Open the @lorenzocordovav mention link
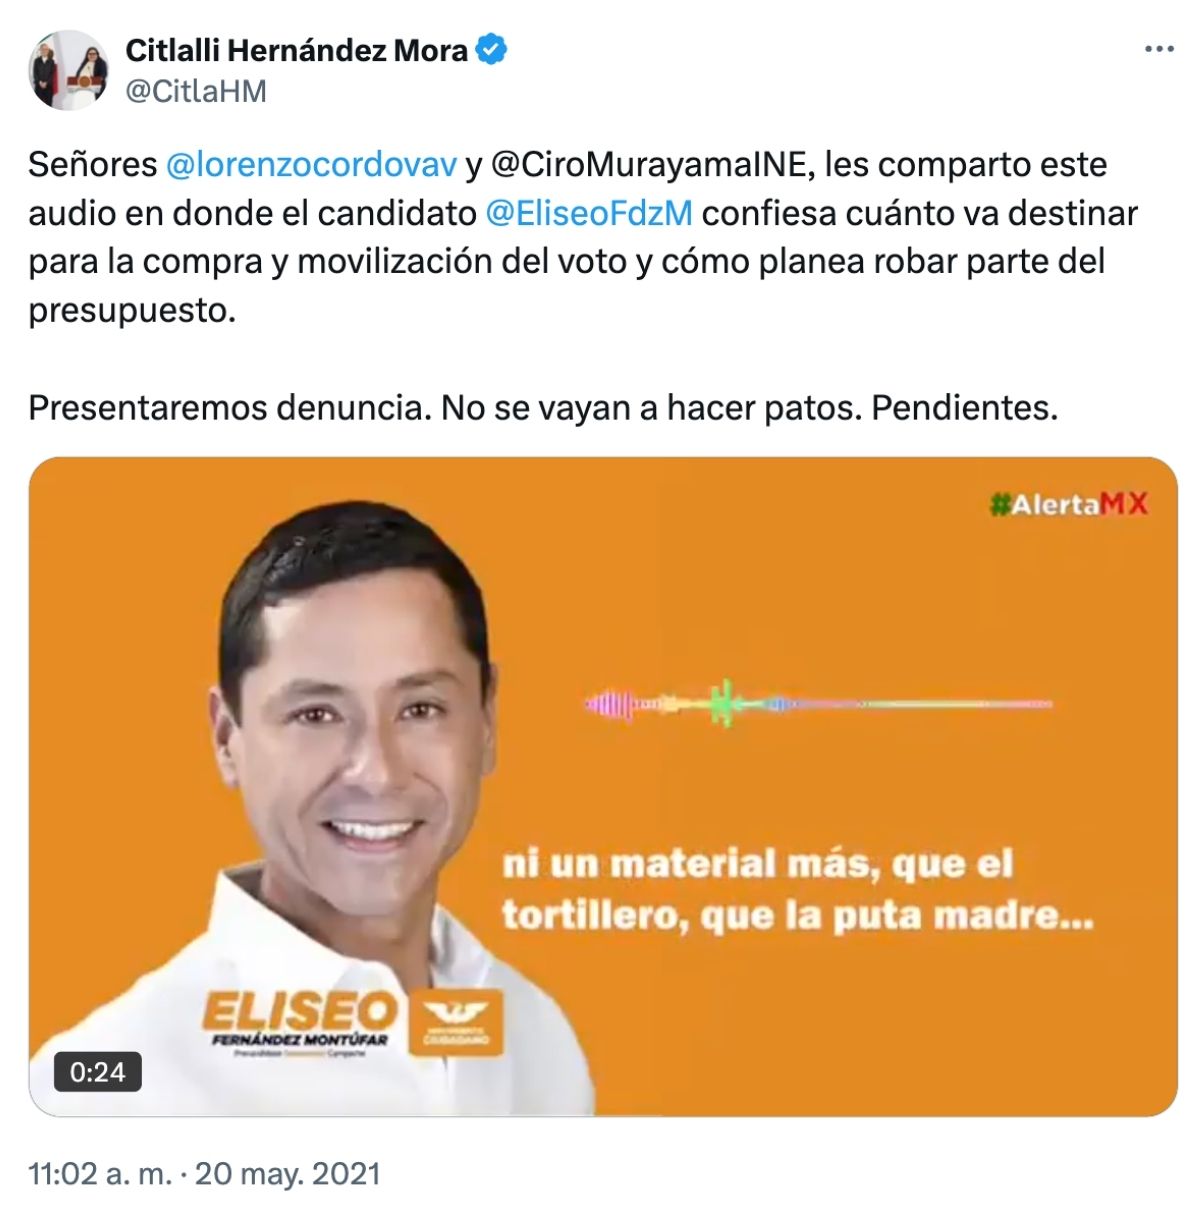This screenshot has height=1220, width=1200. (x=311, y=164)
